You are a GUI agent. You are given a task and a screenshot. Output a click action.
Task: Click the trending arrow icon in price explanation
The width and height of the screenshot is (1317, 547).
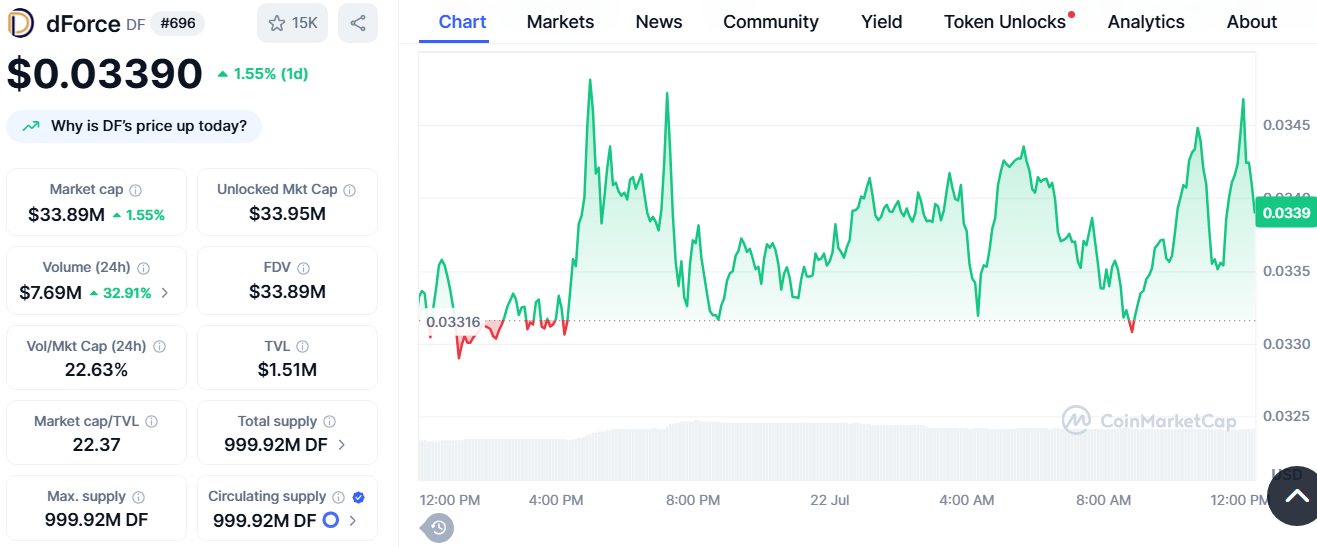coord(32,126)
